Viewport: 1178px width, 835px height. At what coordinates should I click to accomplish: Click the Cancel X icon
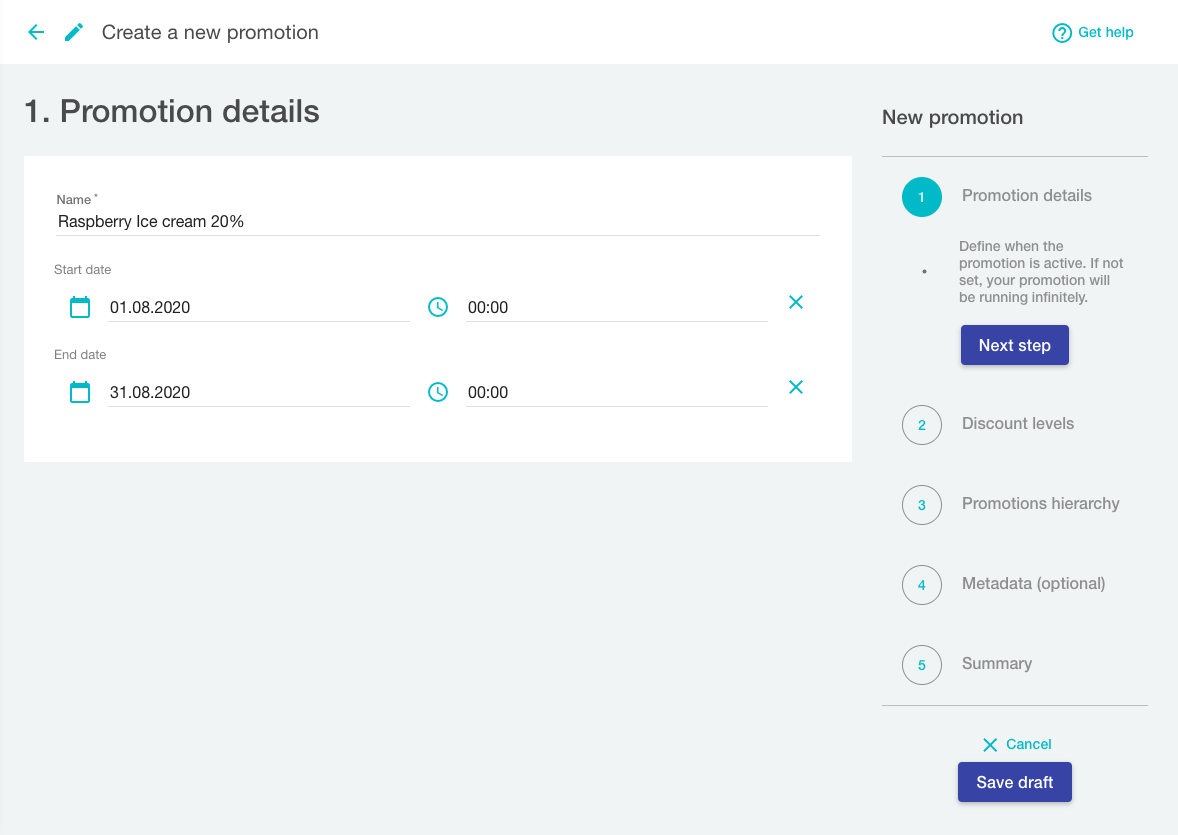pyautogui.click(x=990, y=745)
